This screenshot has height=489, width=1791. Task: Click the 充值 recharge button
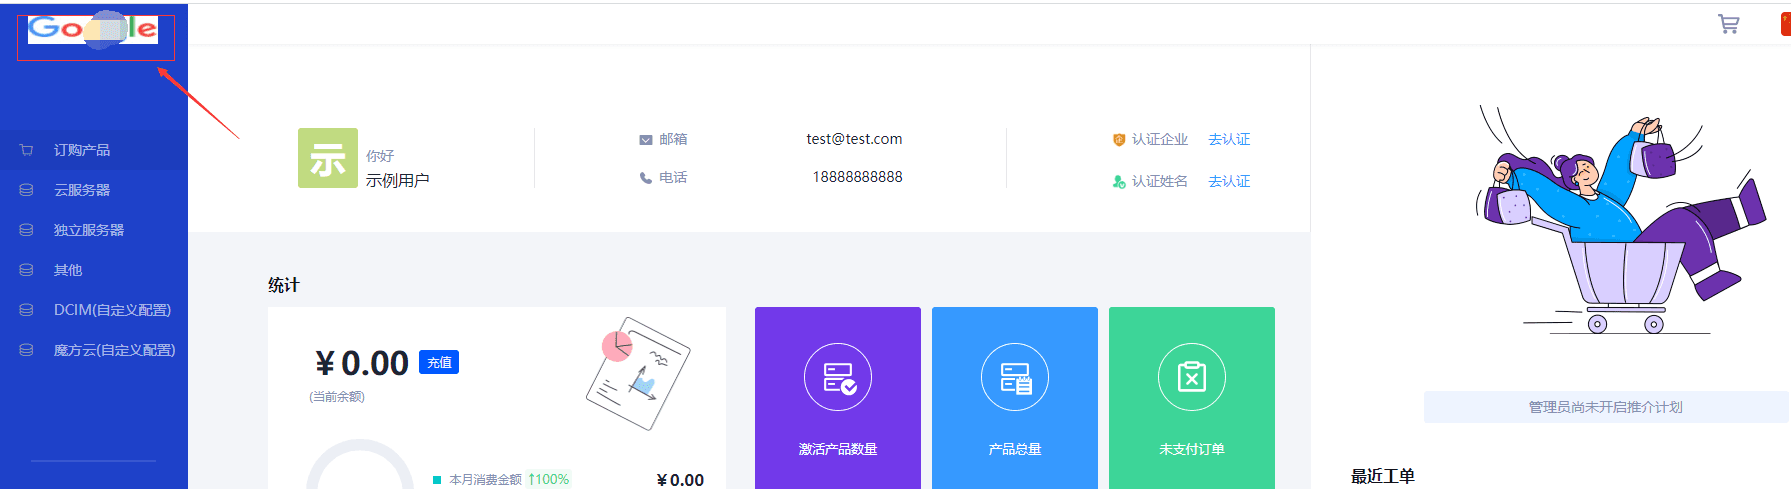[439, 362]
